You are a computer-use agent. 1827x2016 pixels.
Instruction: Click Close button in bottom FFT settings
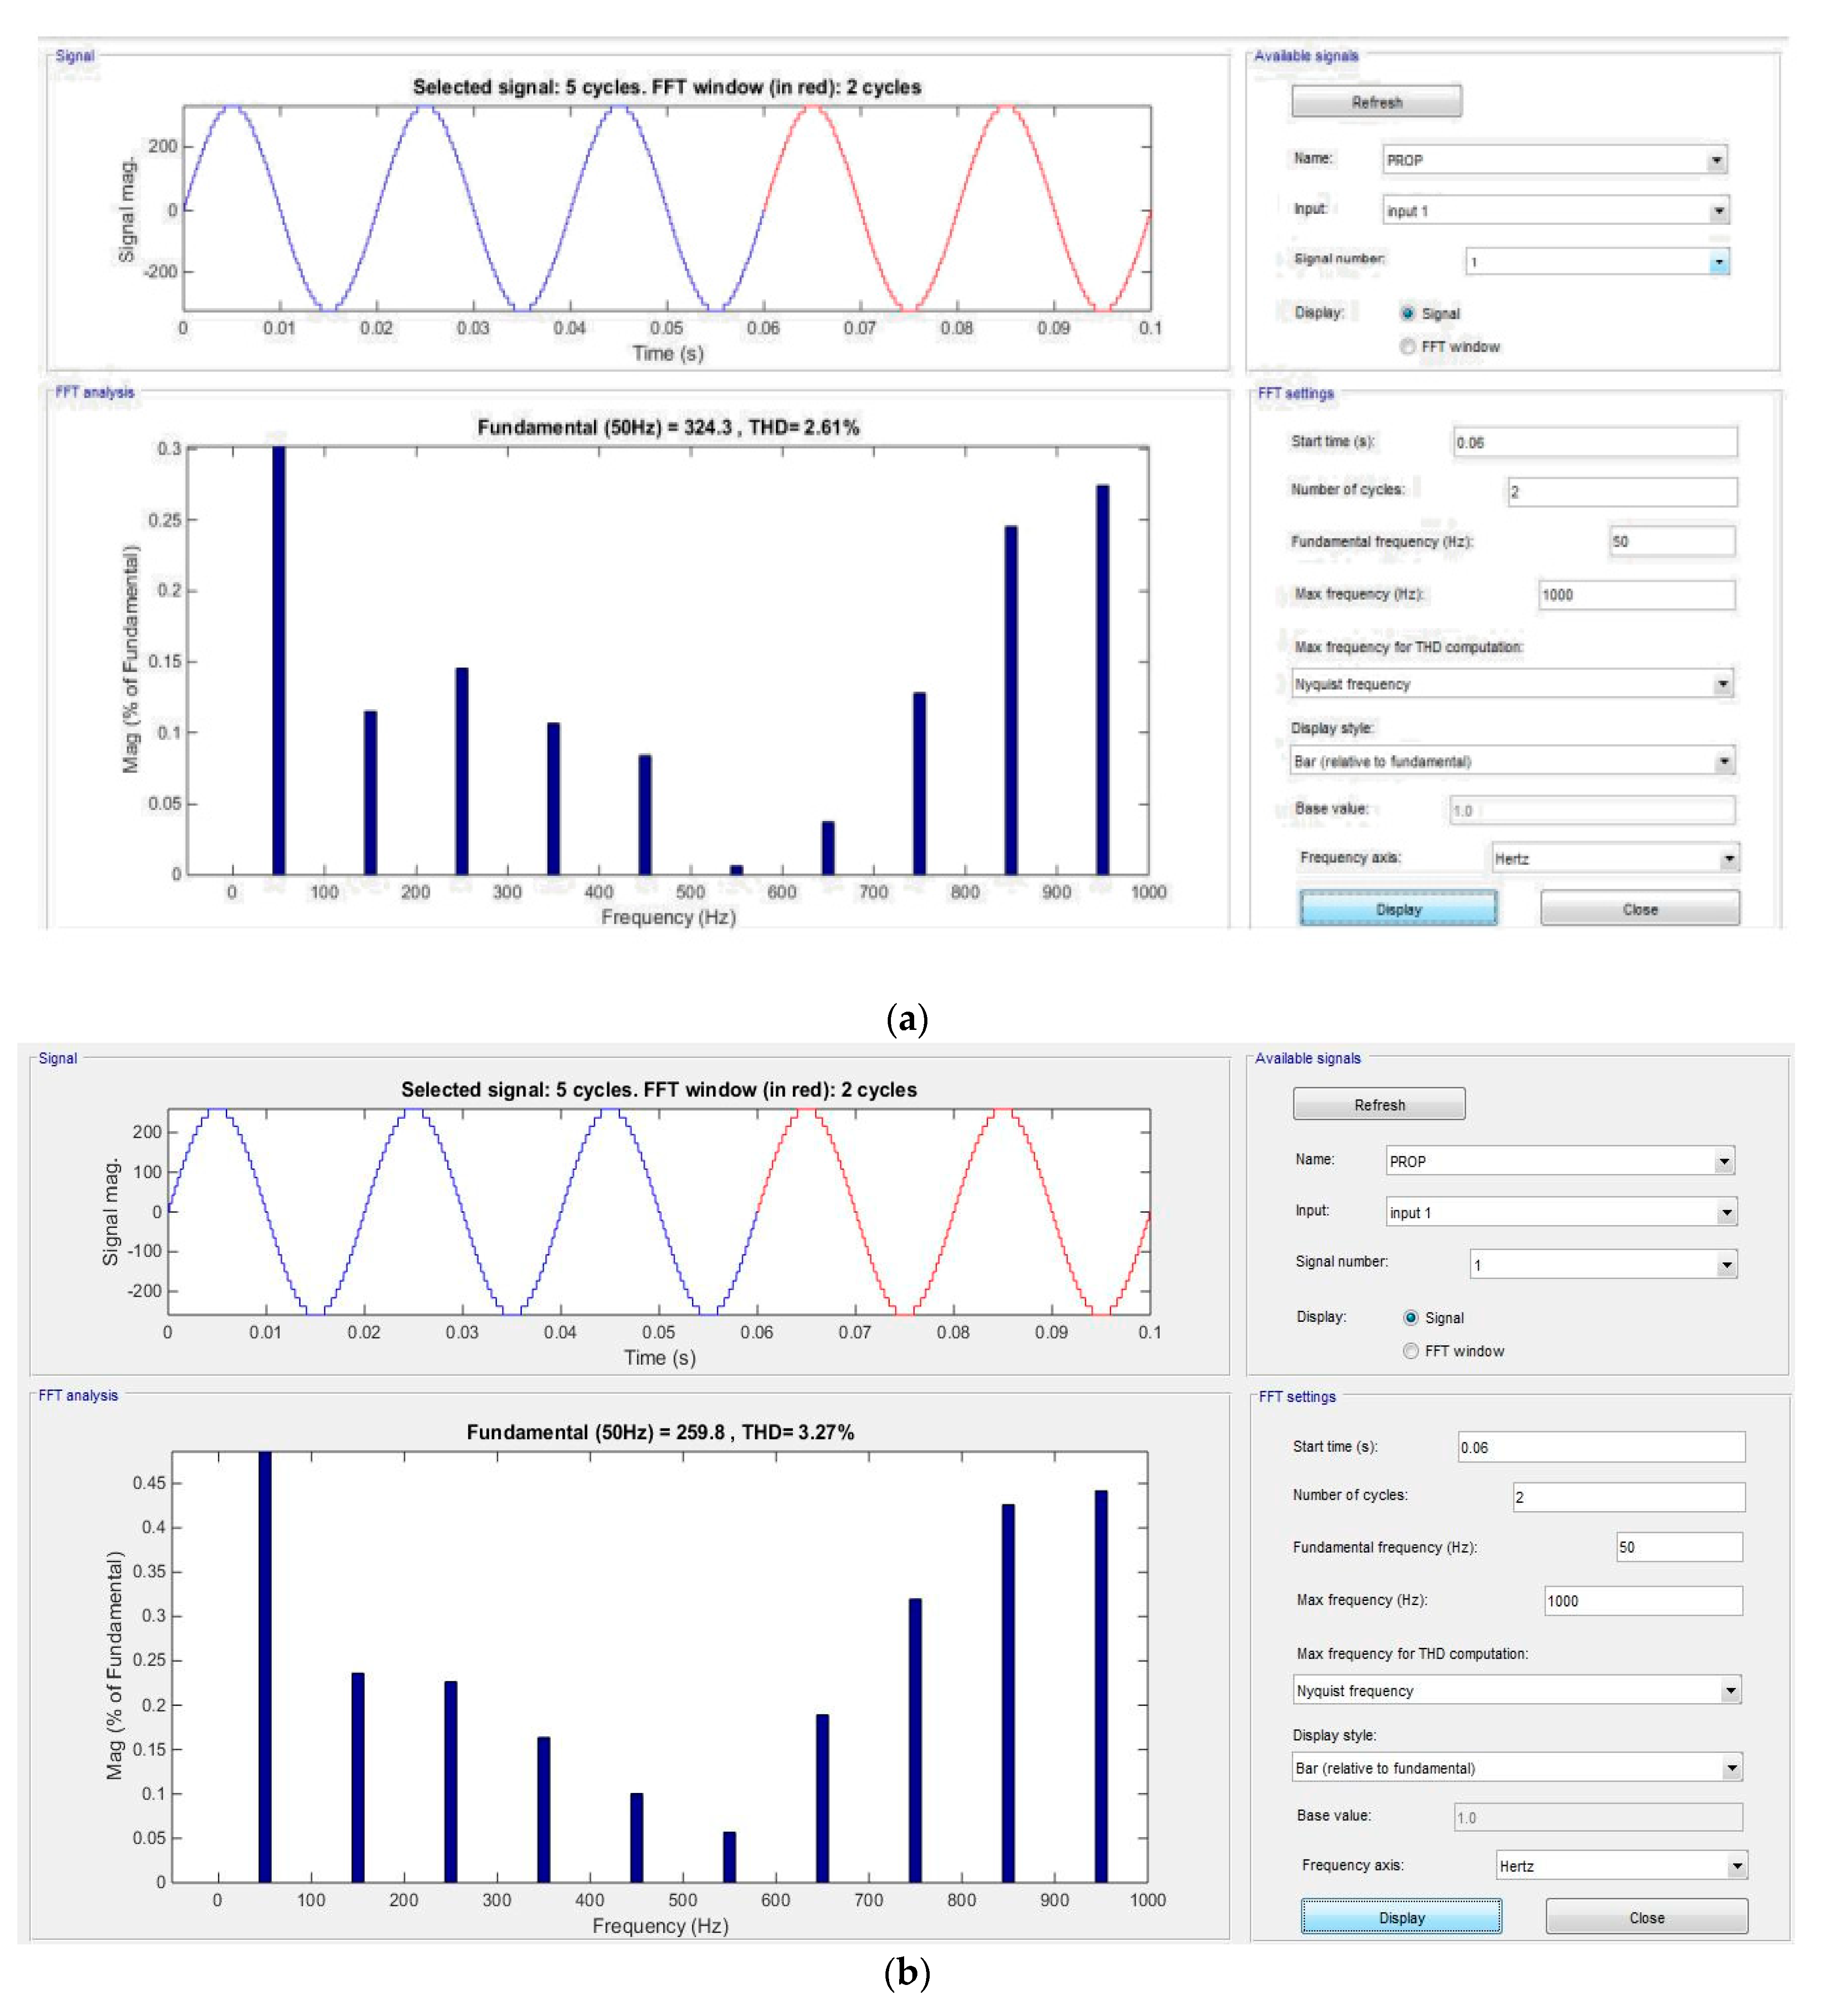click(1646, 1917)
